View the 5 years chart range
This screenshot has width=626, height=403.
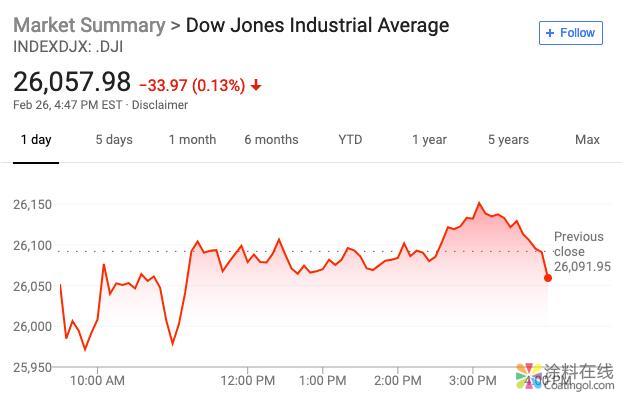click(x=508, y=140)
